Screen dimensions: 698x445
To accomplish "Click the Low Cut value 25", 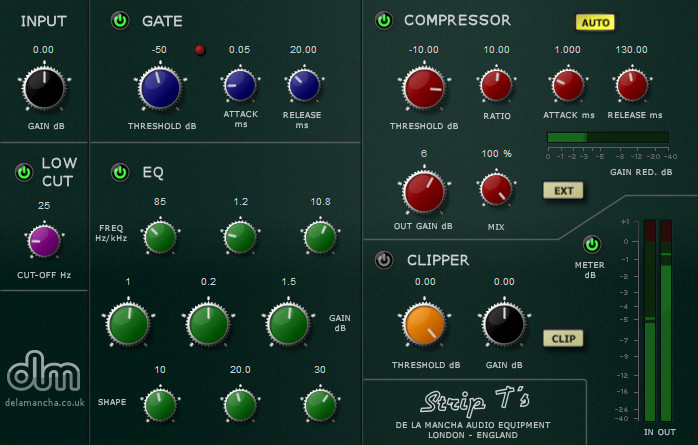I will point(44,206).
